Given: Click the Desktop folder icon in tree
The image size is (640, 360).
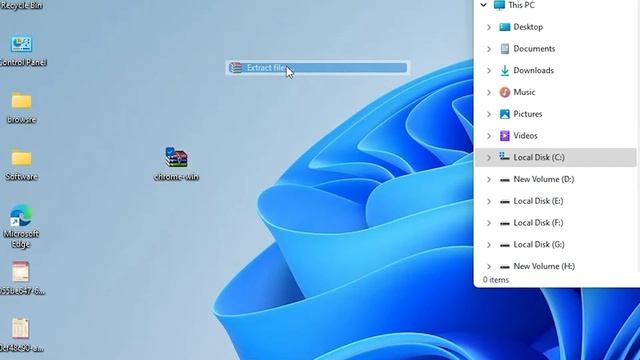Looking at the screenshot, I should click(x=504, y=27).
